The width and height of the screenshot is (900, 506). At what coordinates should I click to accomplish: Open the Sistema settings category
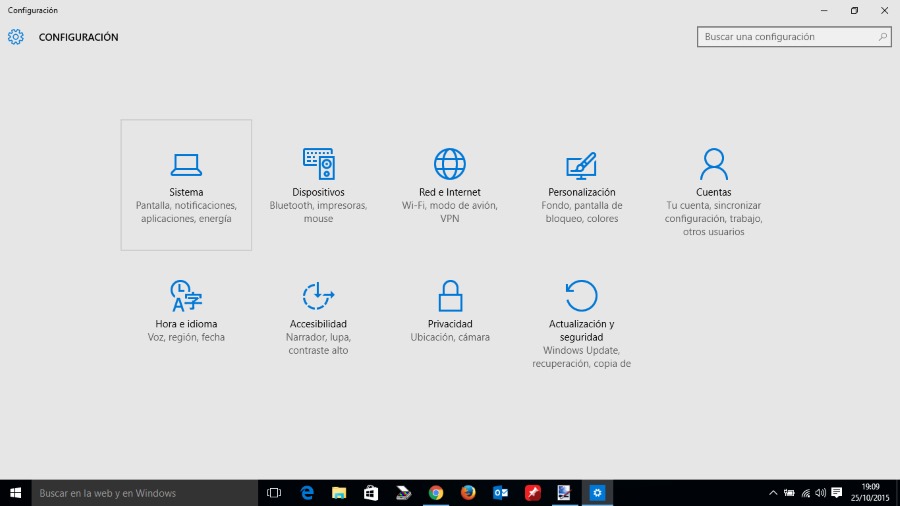click(x=186, y=185)
